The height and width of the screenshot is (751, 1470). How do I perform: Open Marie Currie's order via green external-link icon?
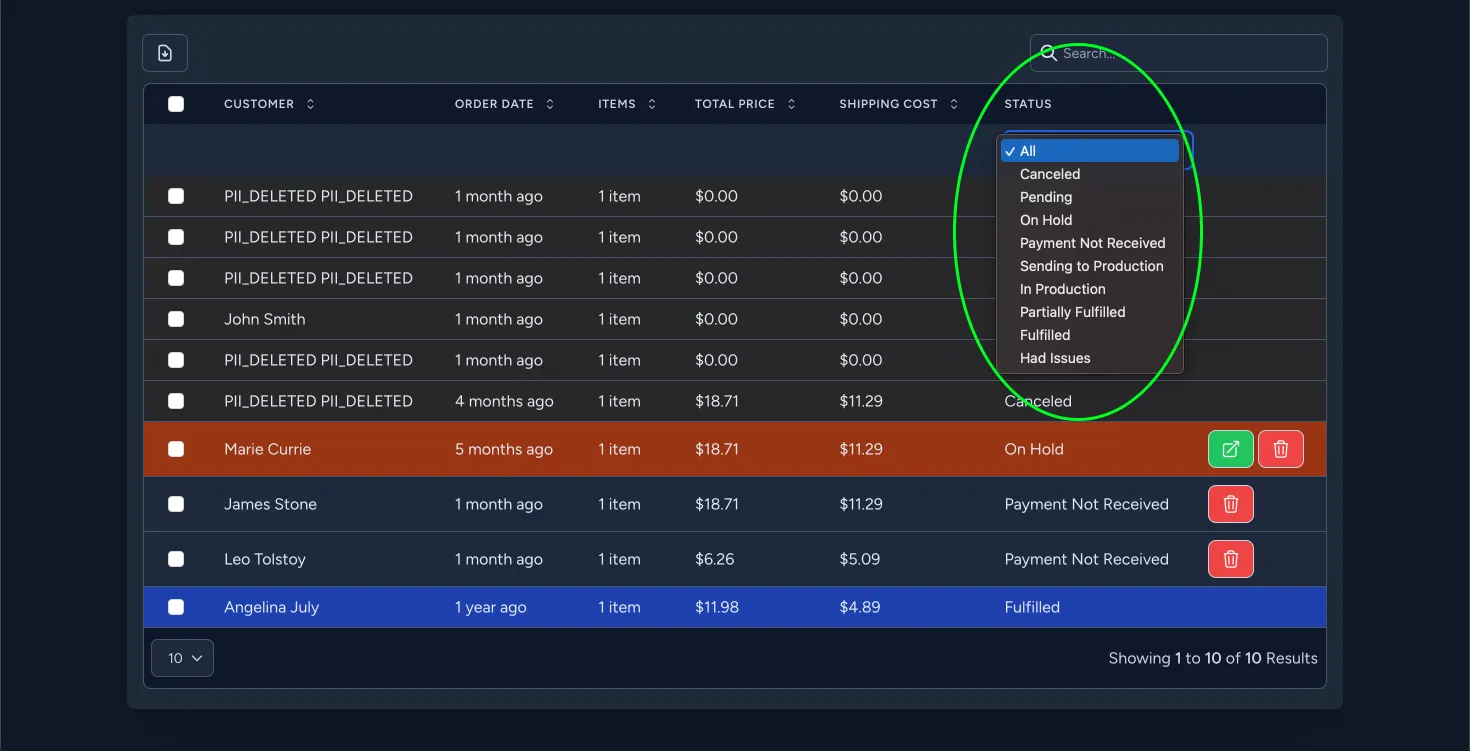pos(1230,449)
